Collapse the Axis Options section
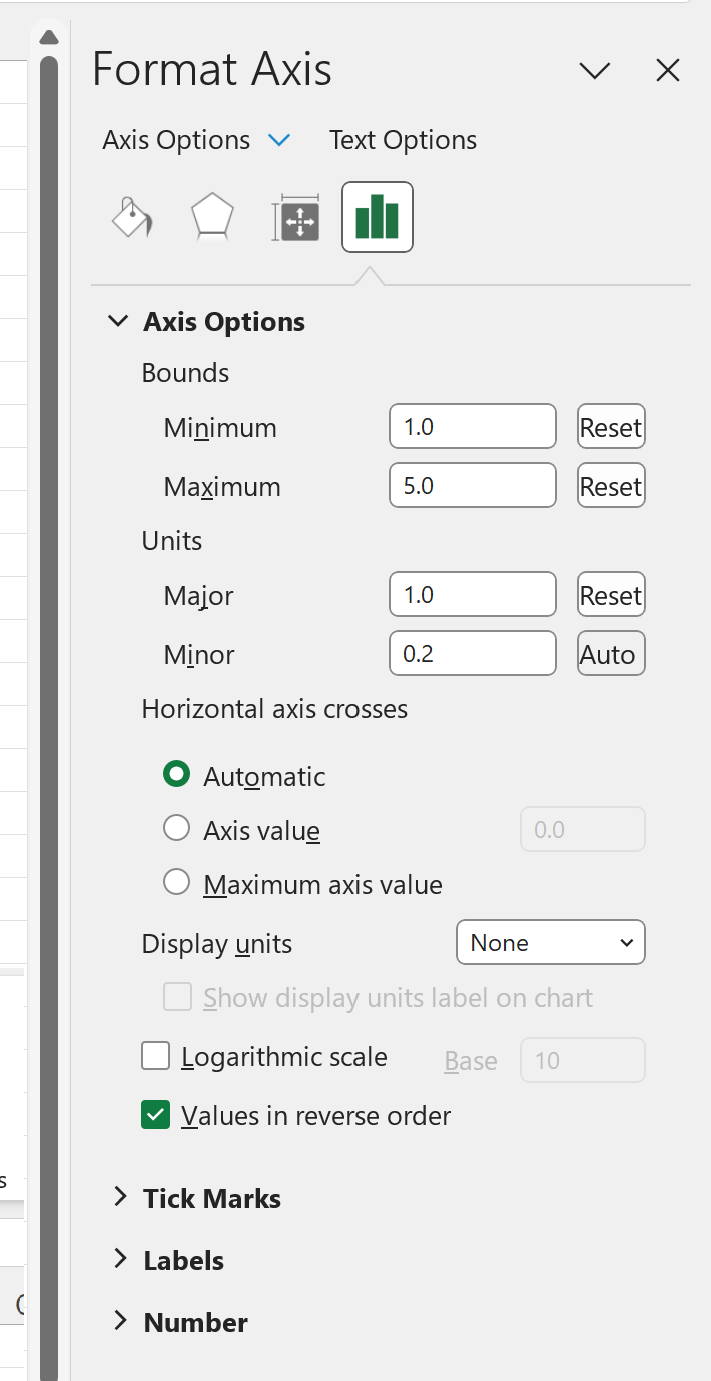 pyautogui.click(x=118, y=321)
